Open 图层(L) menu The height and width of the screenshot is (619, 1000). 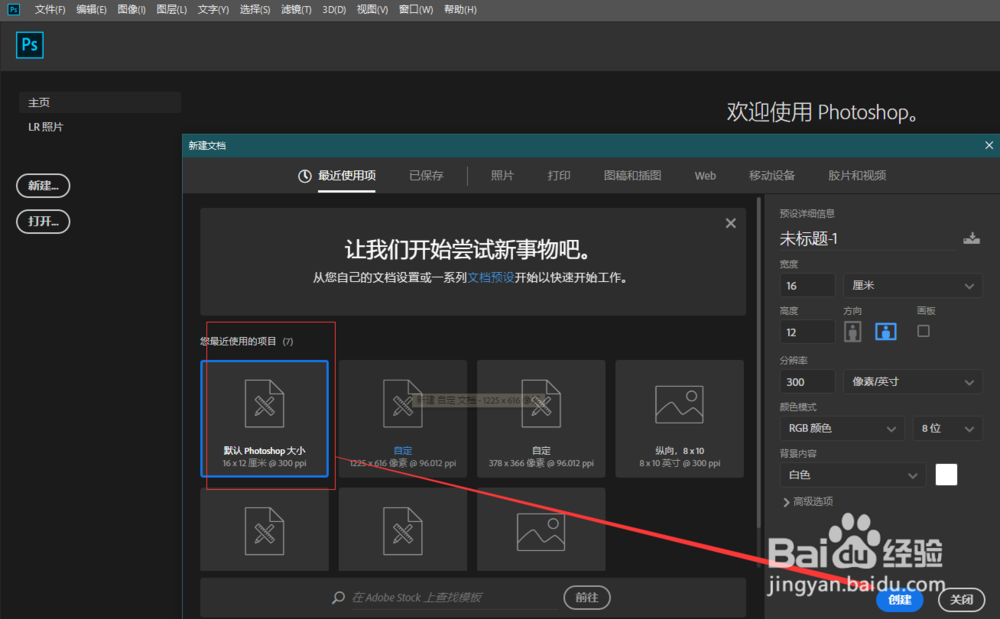pos(172,10)
